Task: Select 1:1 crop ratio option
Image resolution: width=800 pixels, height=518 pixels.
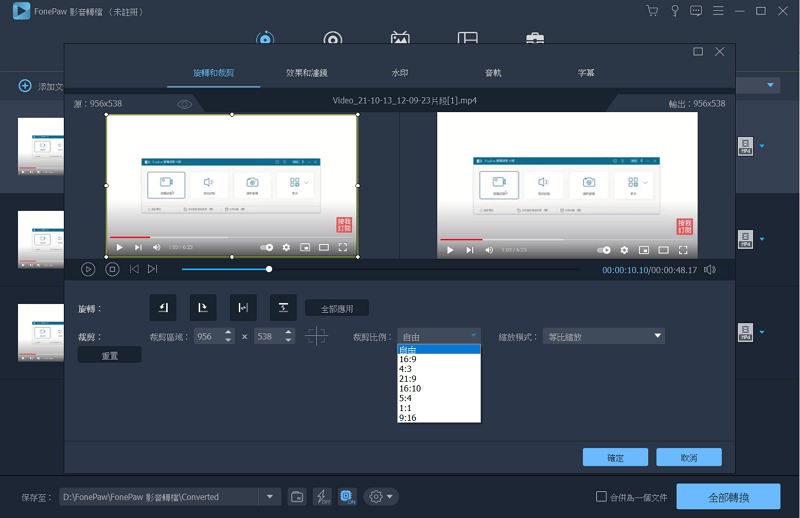Action: coord(406,407)
